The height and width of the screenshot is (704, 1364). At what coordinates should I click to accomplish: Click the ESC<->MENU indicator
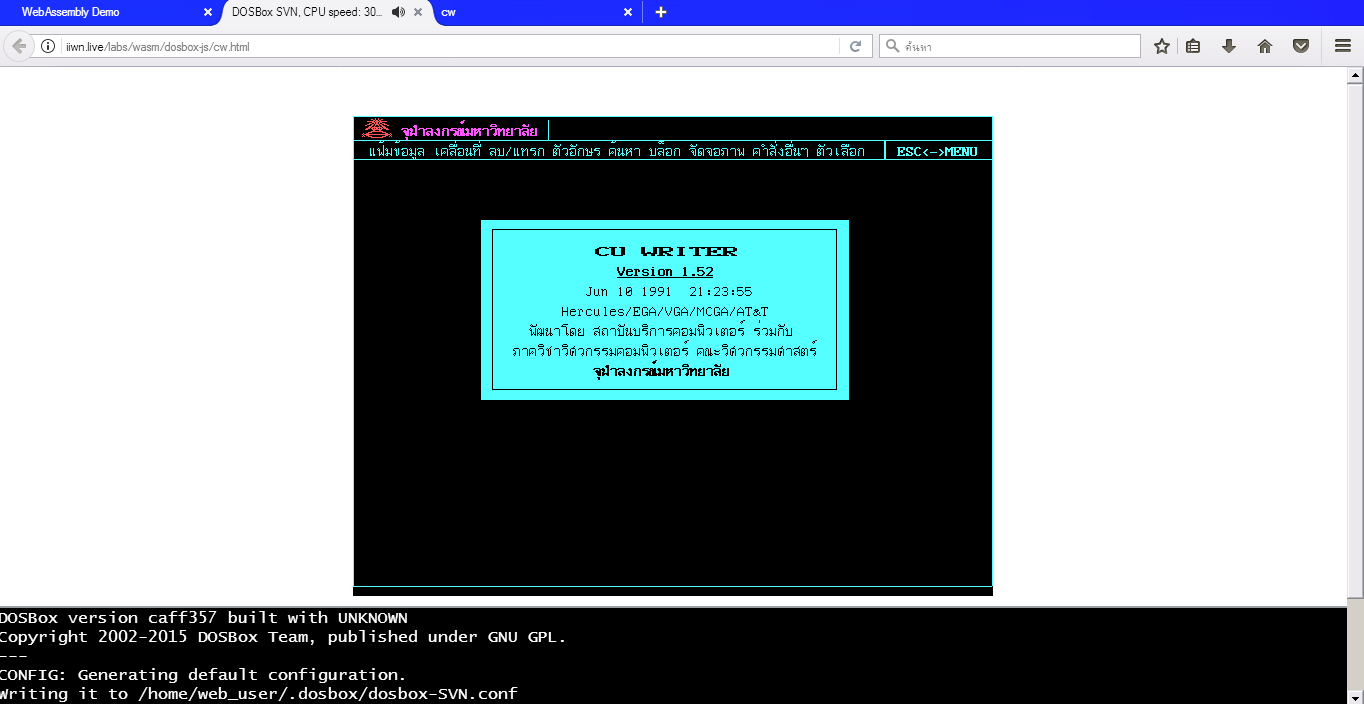tap(937, 152)
